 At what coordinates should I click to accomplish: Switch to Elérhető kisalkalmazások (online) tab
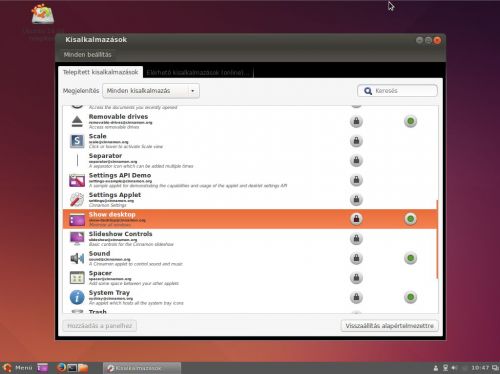point(198,72)
